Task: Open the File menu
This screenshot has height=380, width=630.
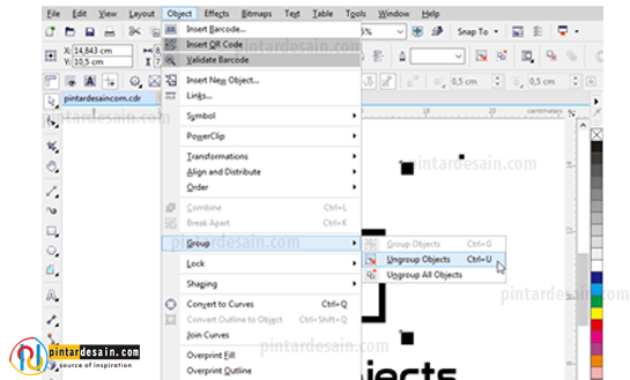Action: 53,14
